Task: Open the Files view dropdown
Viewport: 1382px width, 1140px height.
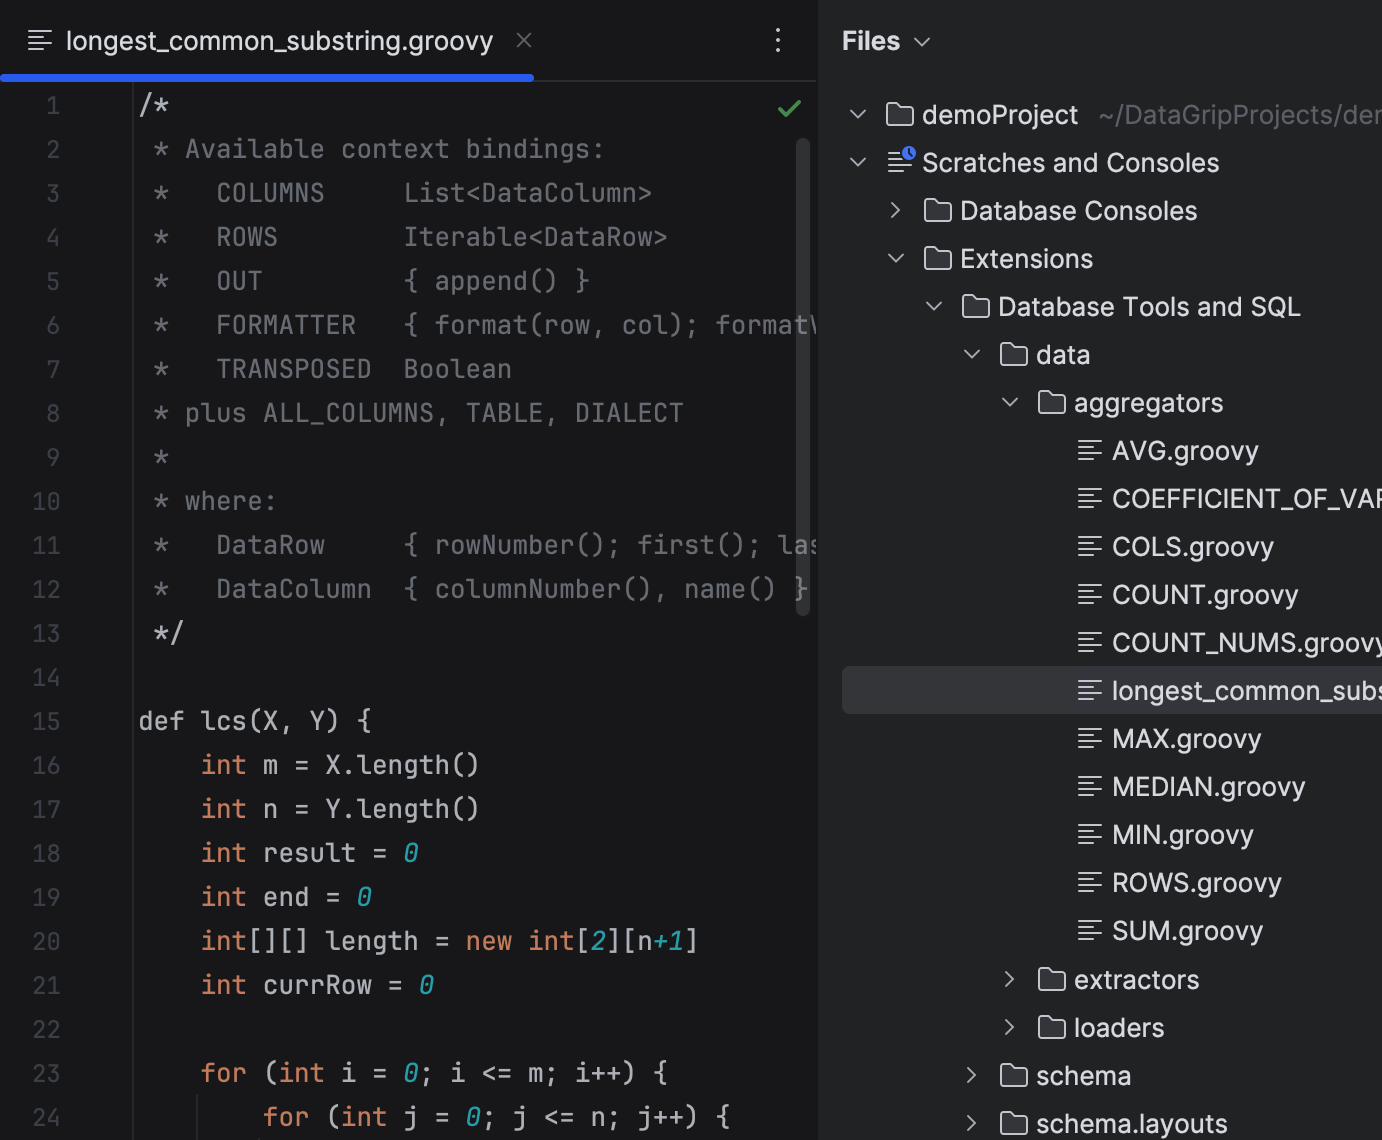Action: tap(921, 42)
